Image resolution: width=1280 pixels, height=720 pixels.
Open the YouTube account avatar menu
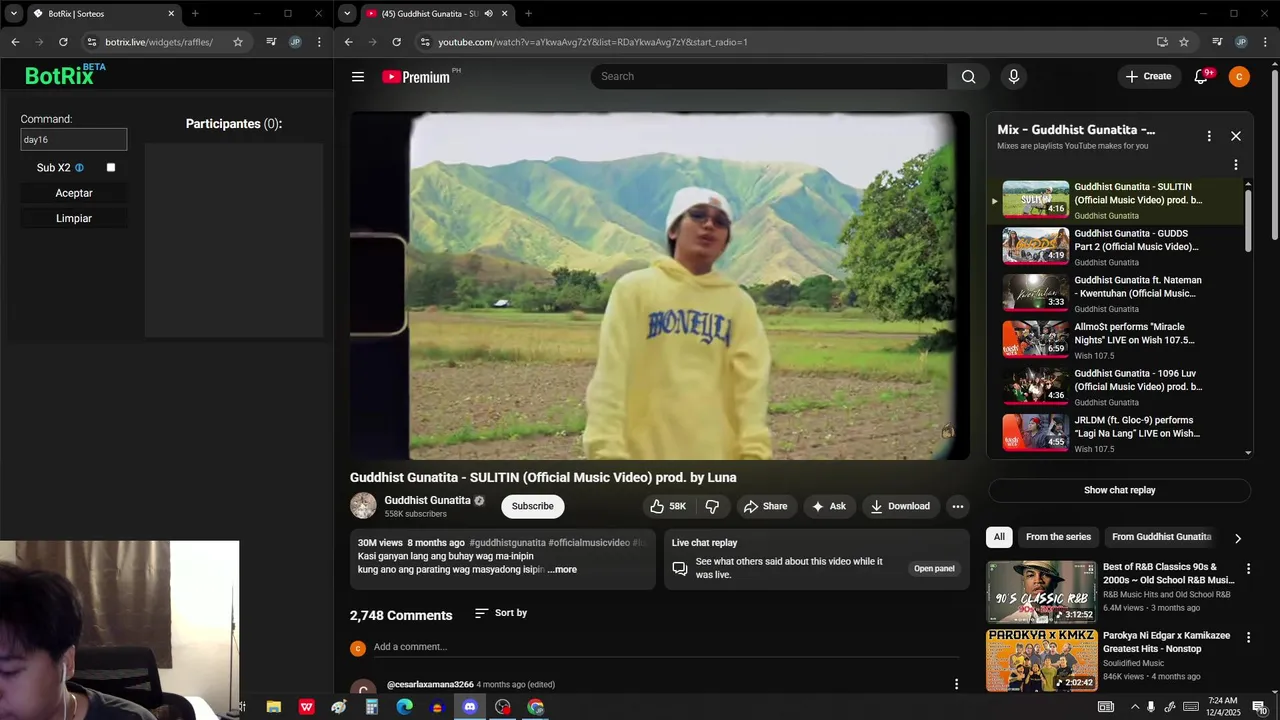click(x=1239, y=76)
